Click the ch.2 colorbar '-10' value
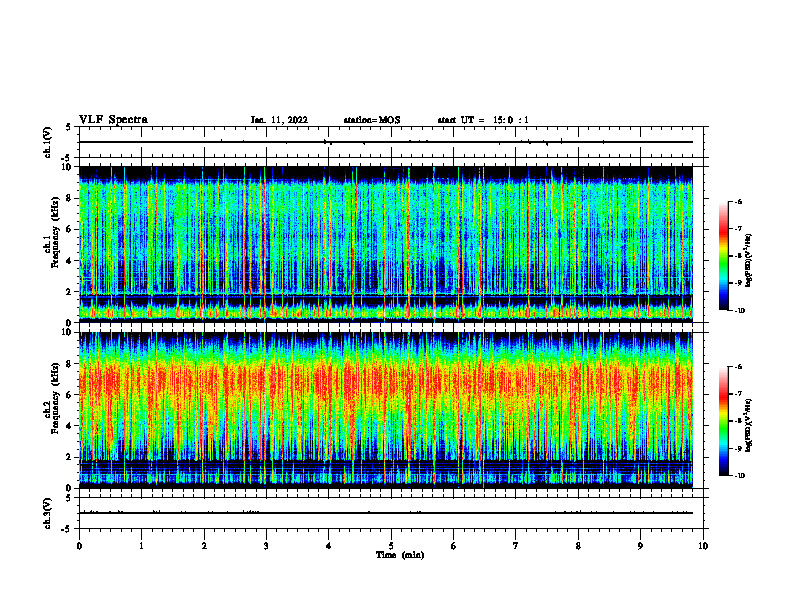The width and height of the screenshot is (792, 612). coord(740,476)
